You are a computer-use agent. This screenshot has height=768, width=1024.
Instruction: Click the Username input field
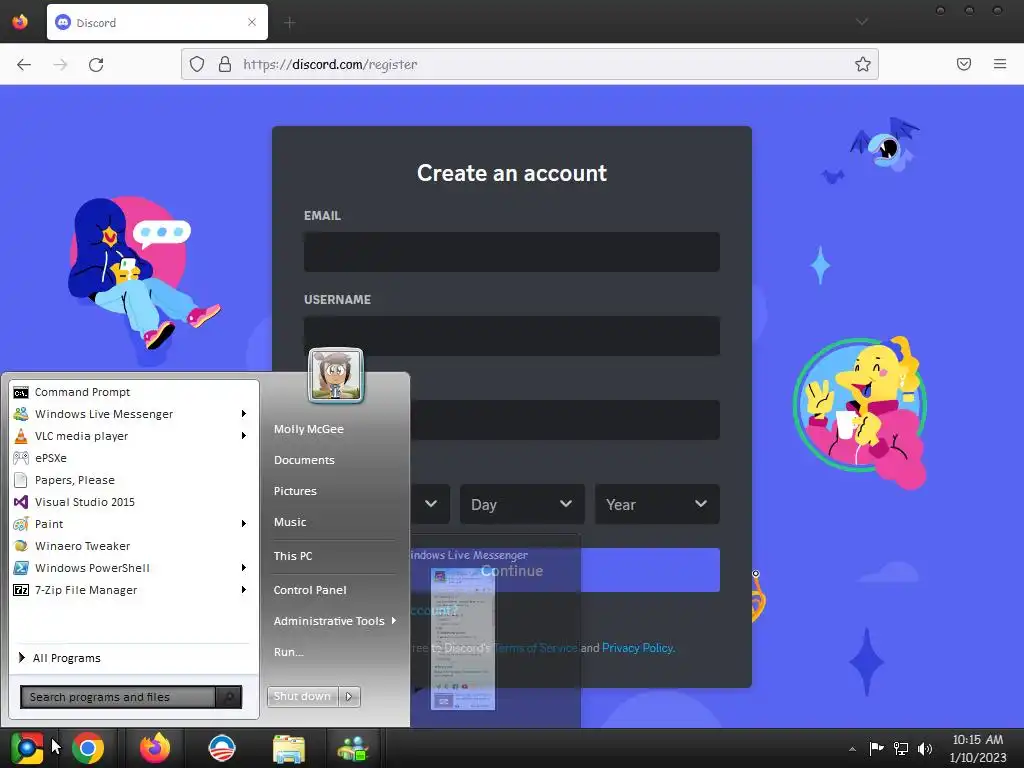click(512, 336)
